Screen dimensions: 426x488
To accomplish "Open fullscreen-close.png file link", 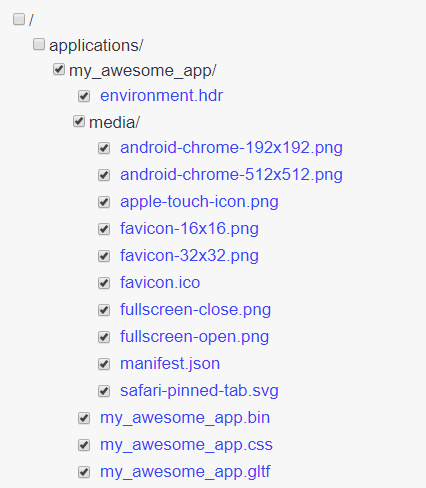I will coord(195,310).
